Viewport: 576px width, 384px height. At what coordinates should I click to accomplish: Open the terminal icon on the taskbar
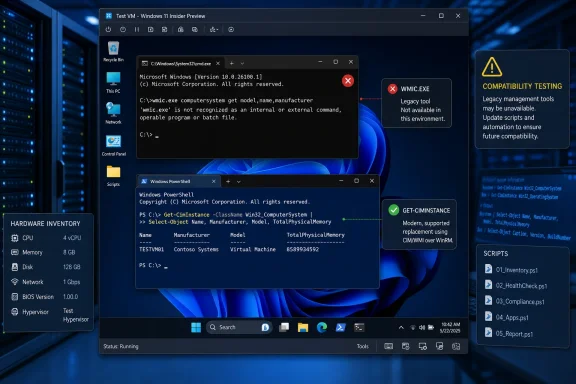click(x=359, y=327)
